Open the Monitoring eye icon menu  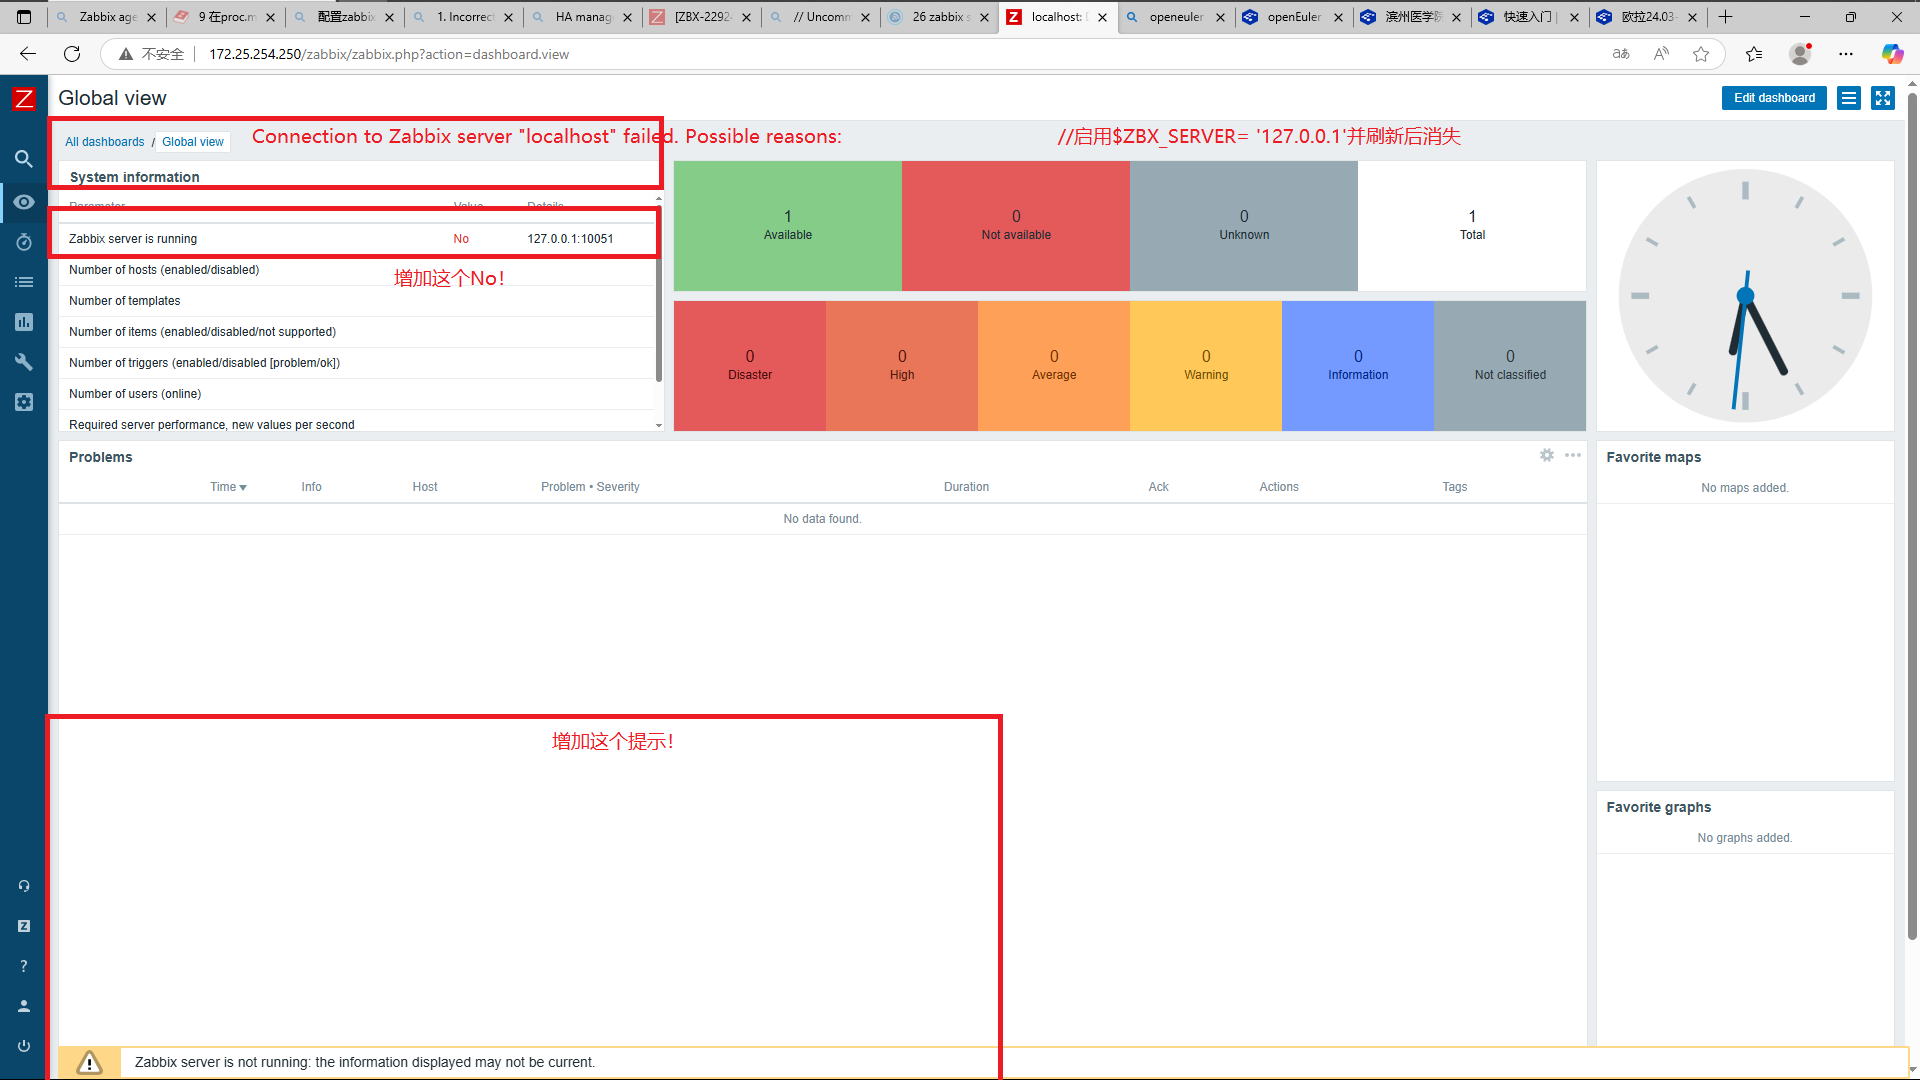24,202
